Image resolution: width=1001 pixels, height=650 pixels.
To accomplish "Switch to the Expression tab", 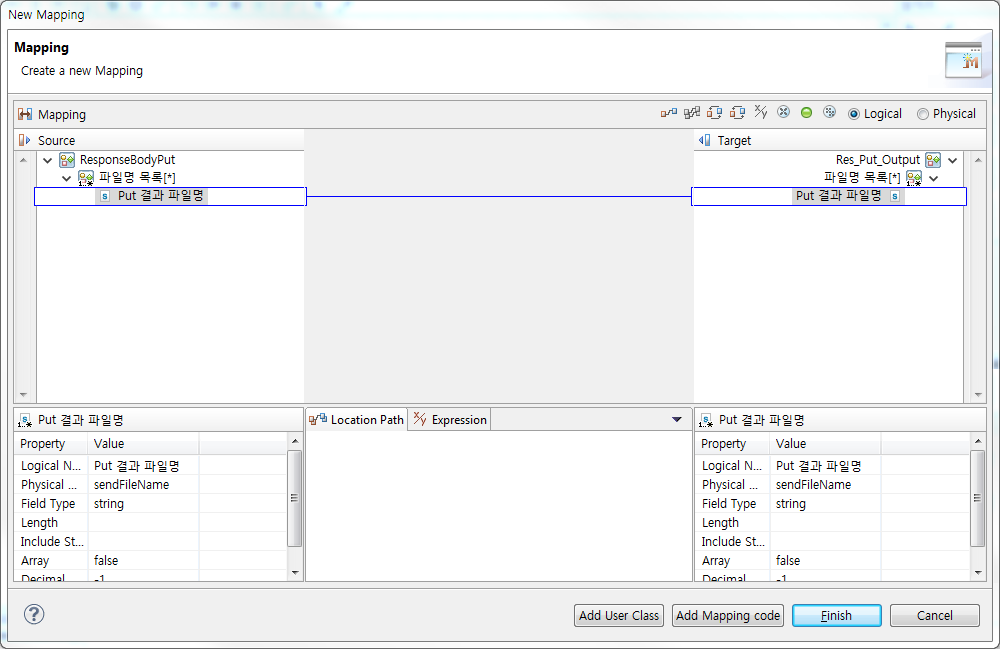I will 450,419.
